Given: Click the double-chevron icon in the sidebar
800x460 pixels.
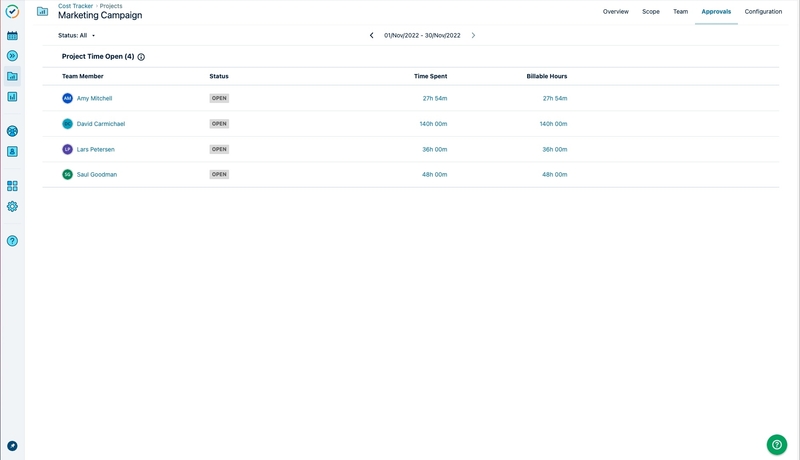Looking at the screenshot, I should point(12,56).
